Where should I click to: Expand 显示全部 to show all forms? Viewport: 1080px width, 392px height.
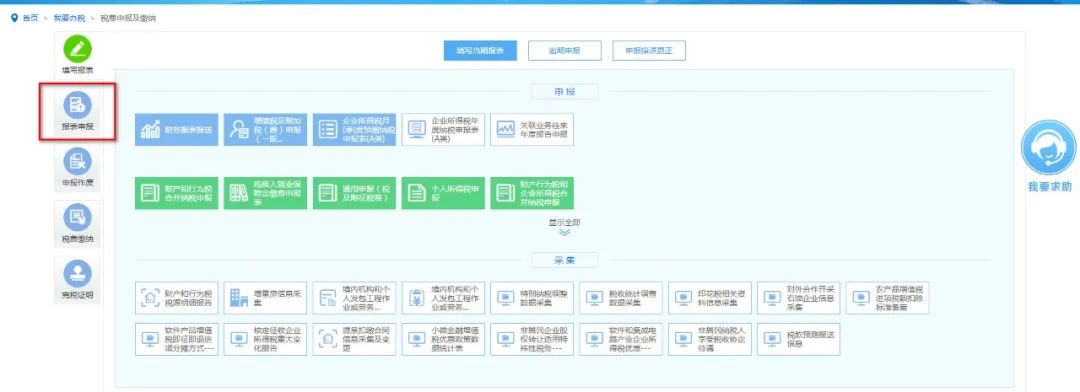[x=565, y=226]
